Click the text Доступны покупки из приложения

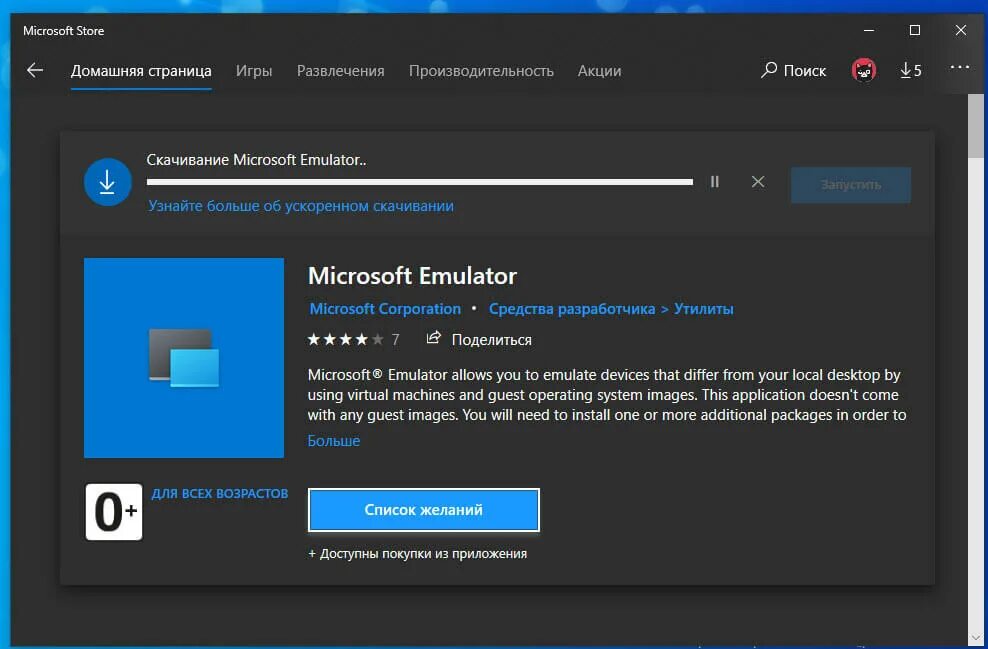423,554
